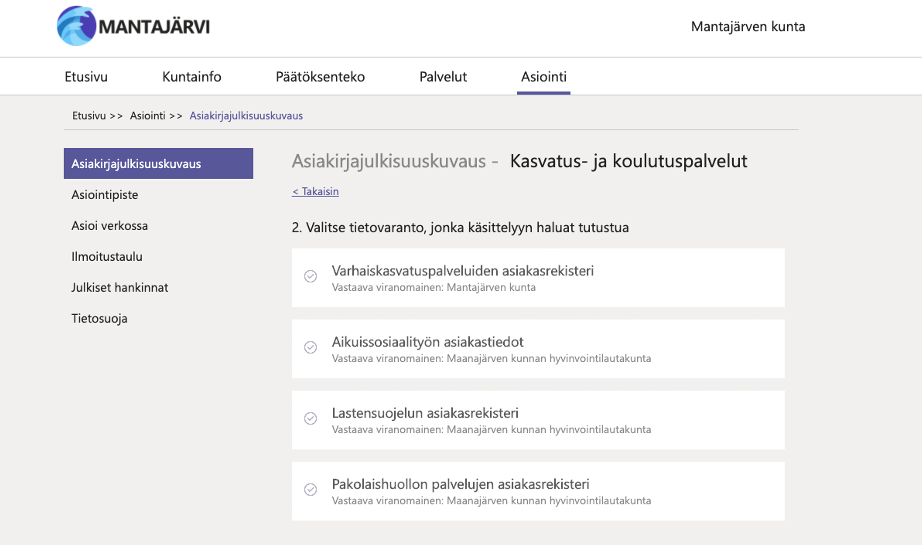Viewport: 922px width, 545px height.
Task: Open Ilmoitustaulu in the sidebar
Action: pyautogui.click(x=107, y=257)
